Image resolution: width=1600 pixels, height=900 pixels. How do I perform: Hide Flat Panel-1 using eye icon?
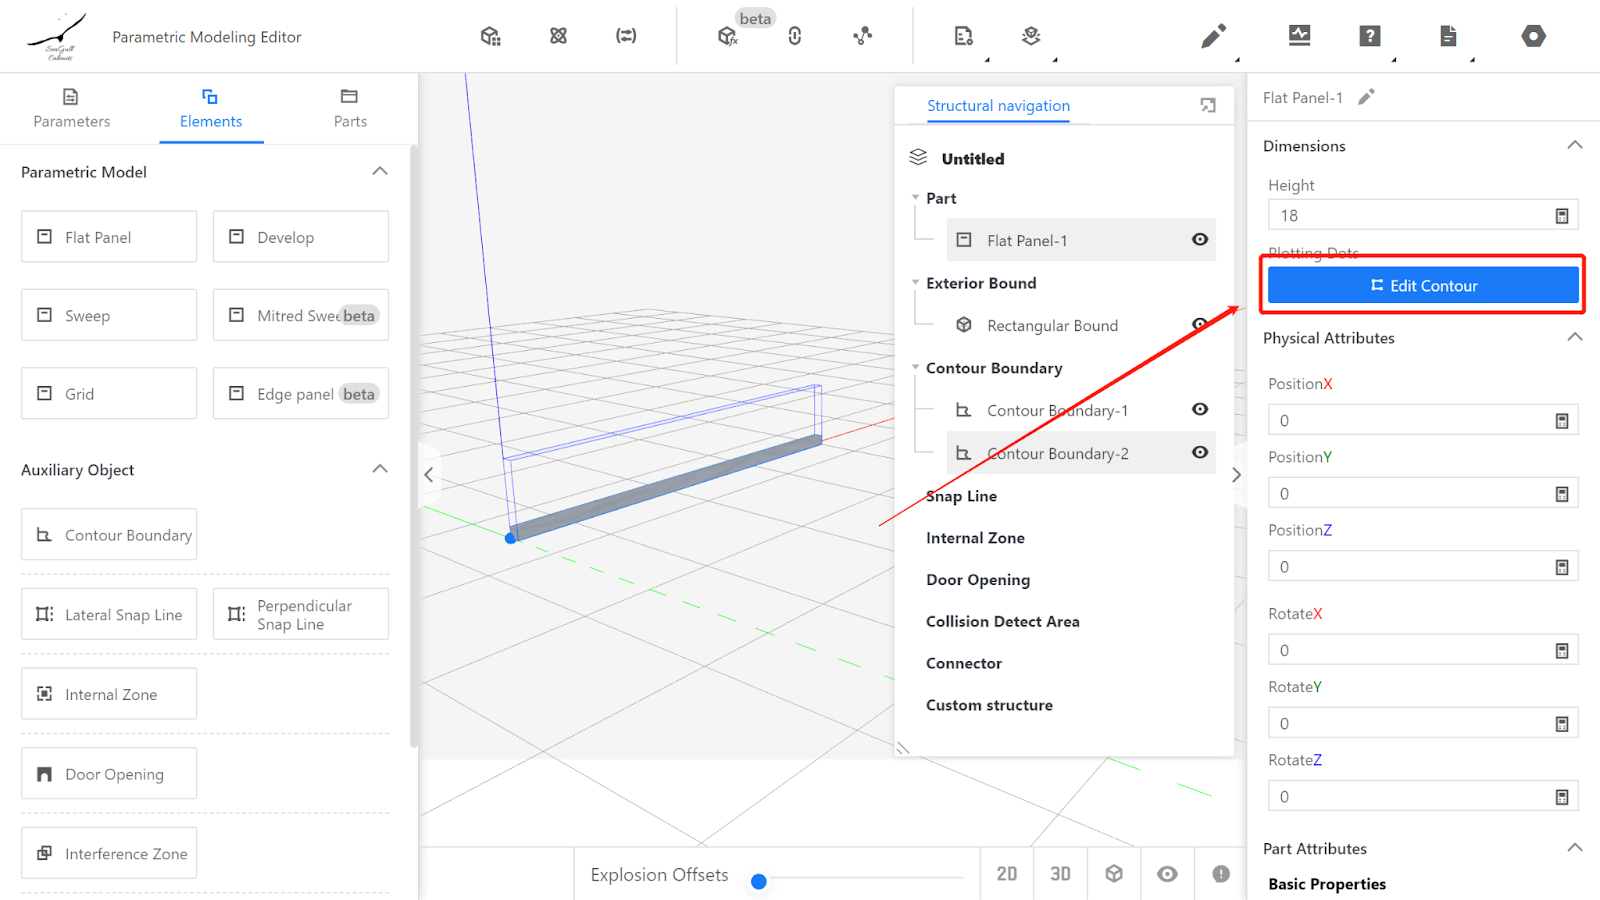click(x=1200, y=240)
